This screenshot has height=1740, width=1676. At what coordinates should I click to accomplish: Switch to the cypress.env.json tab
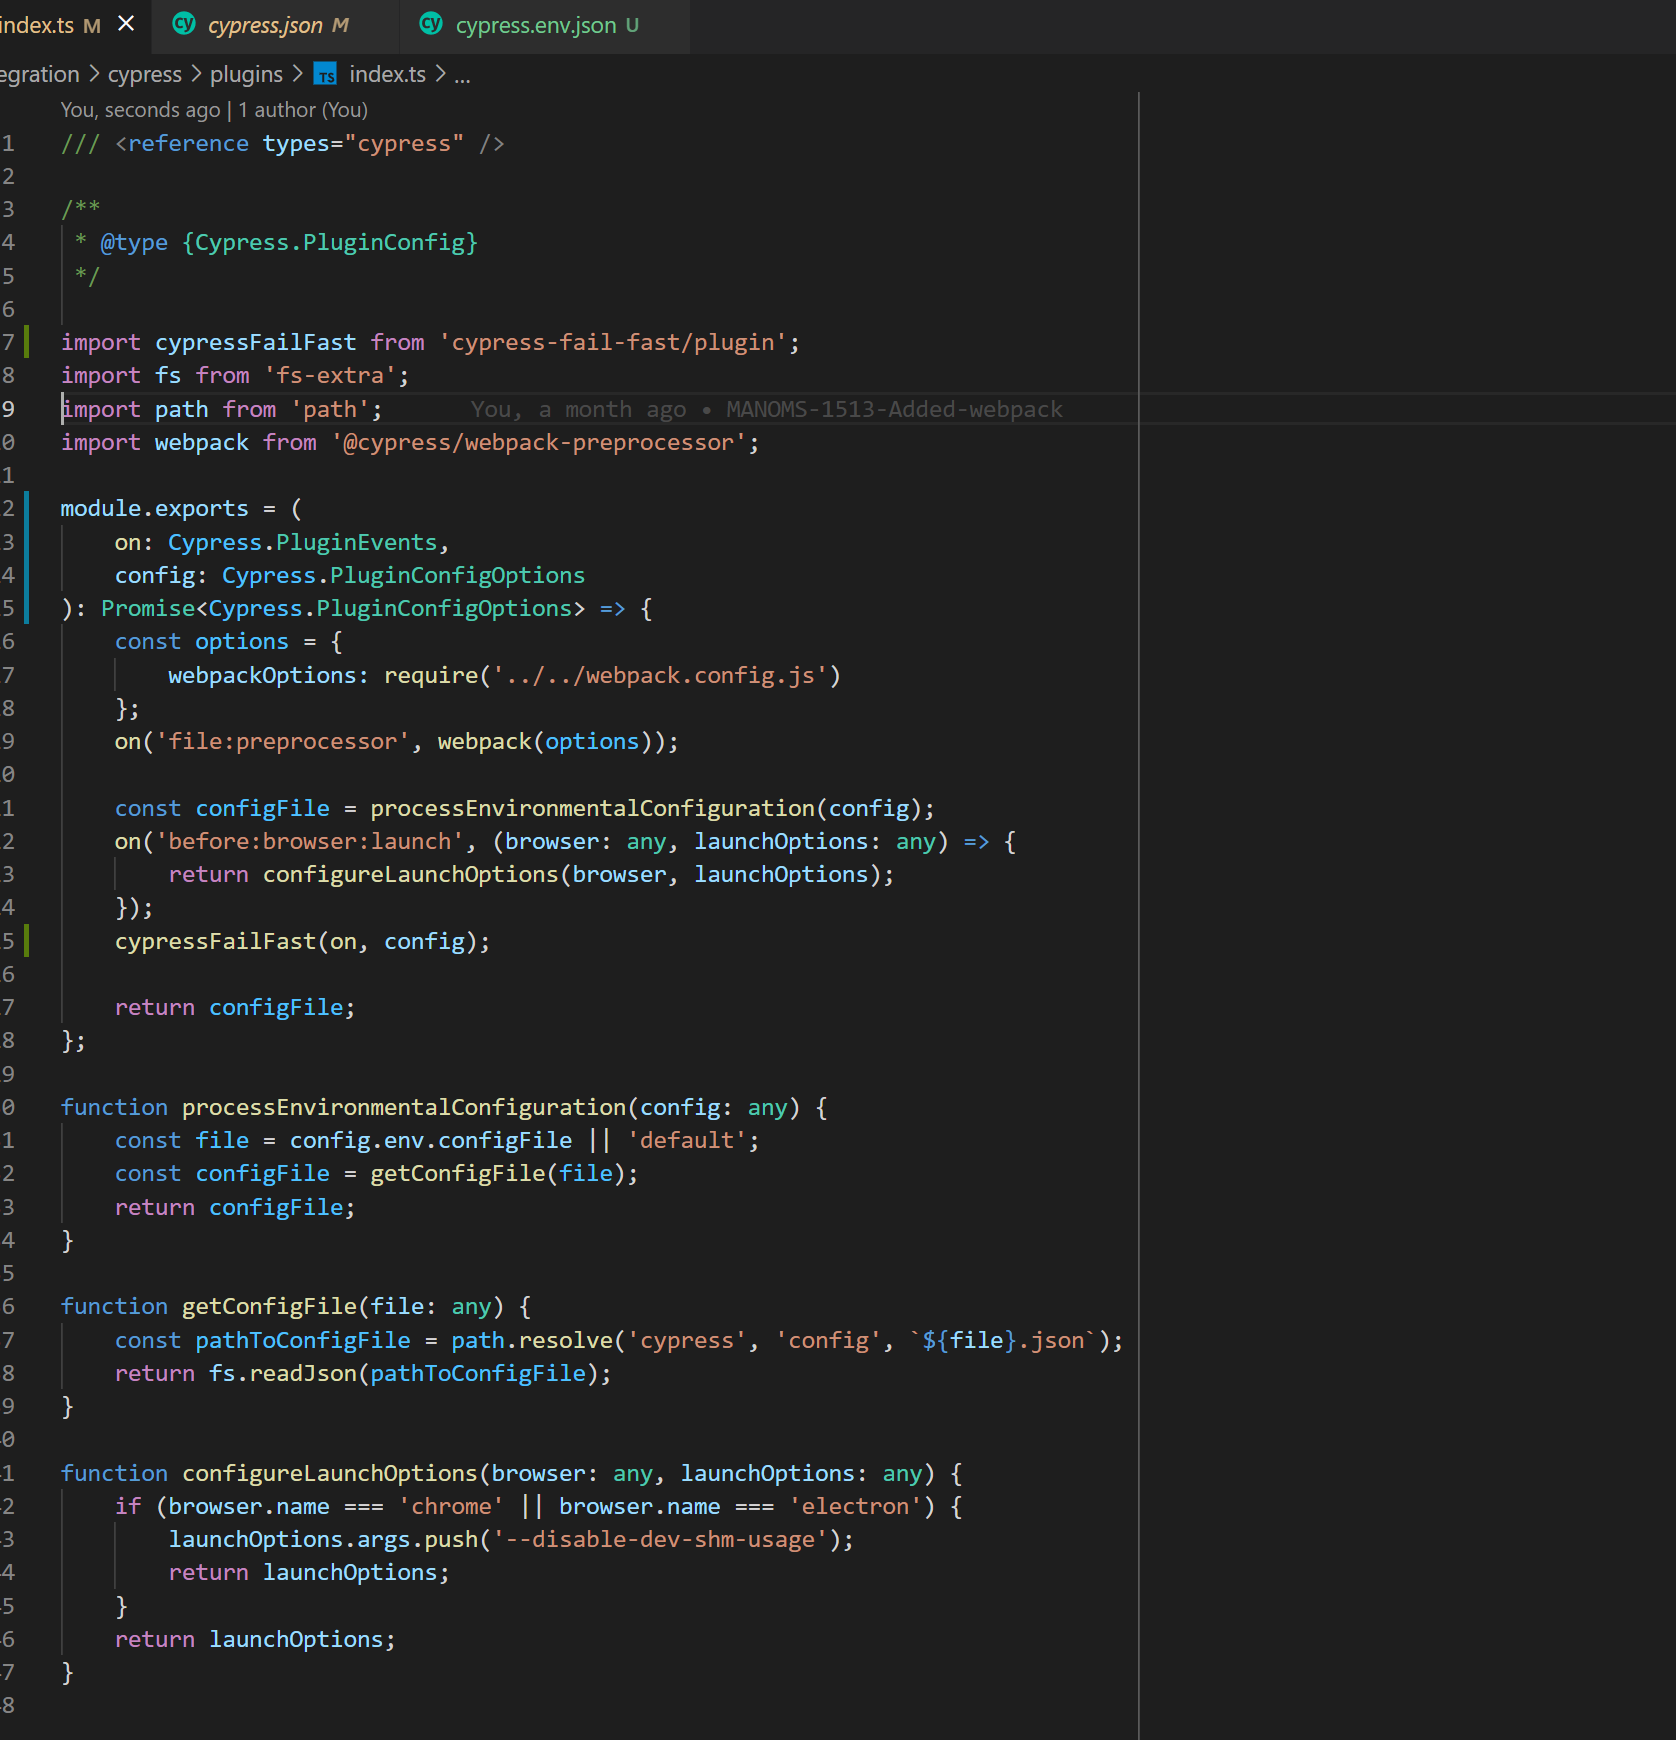coord(545,26)
